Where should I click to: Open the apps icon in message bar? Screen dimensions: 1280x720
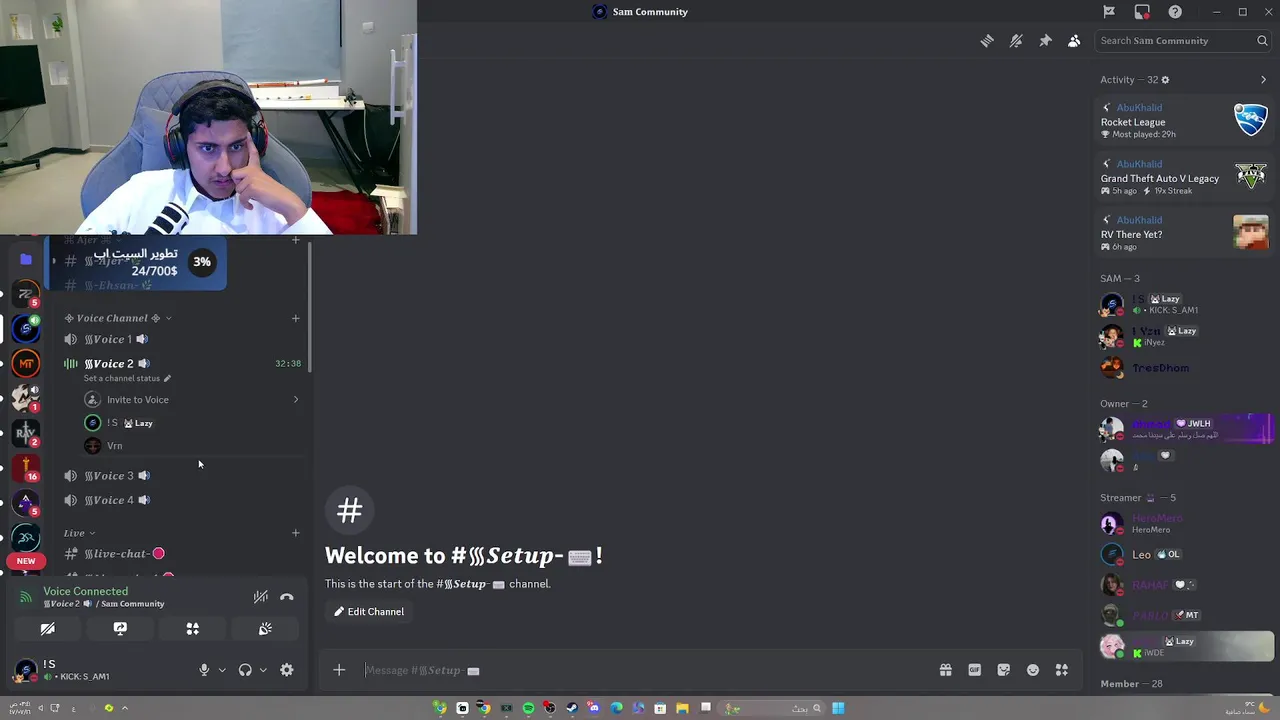pyautogui.click(x=1062, y=670)
